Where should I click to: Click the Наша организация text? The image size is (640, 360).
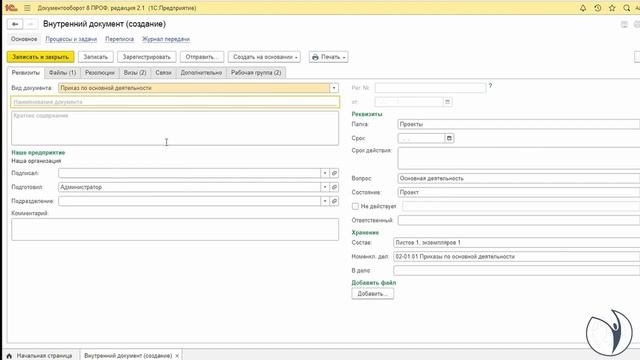point(36,161)
